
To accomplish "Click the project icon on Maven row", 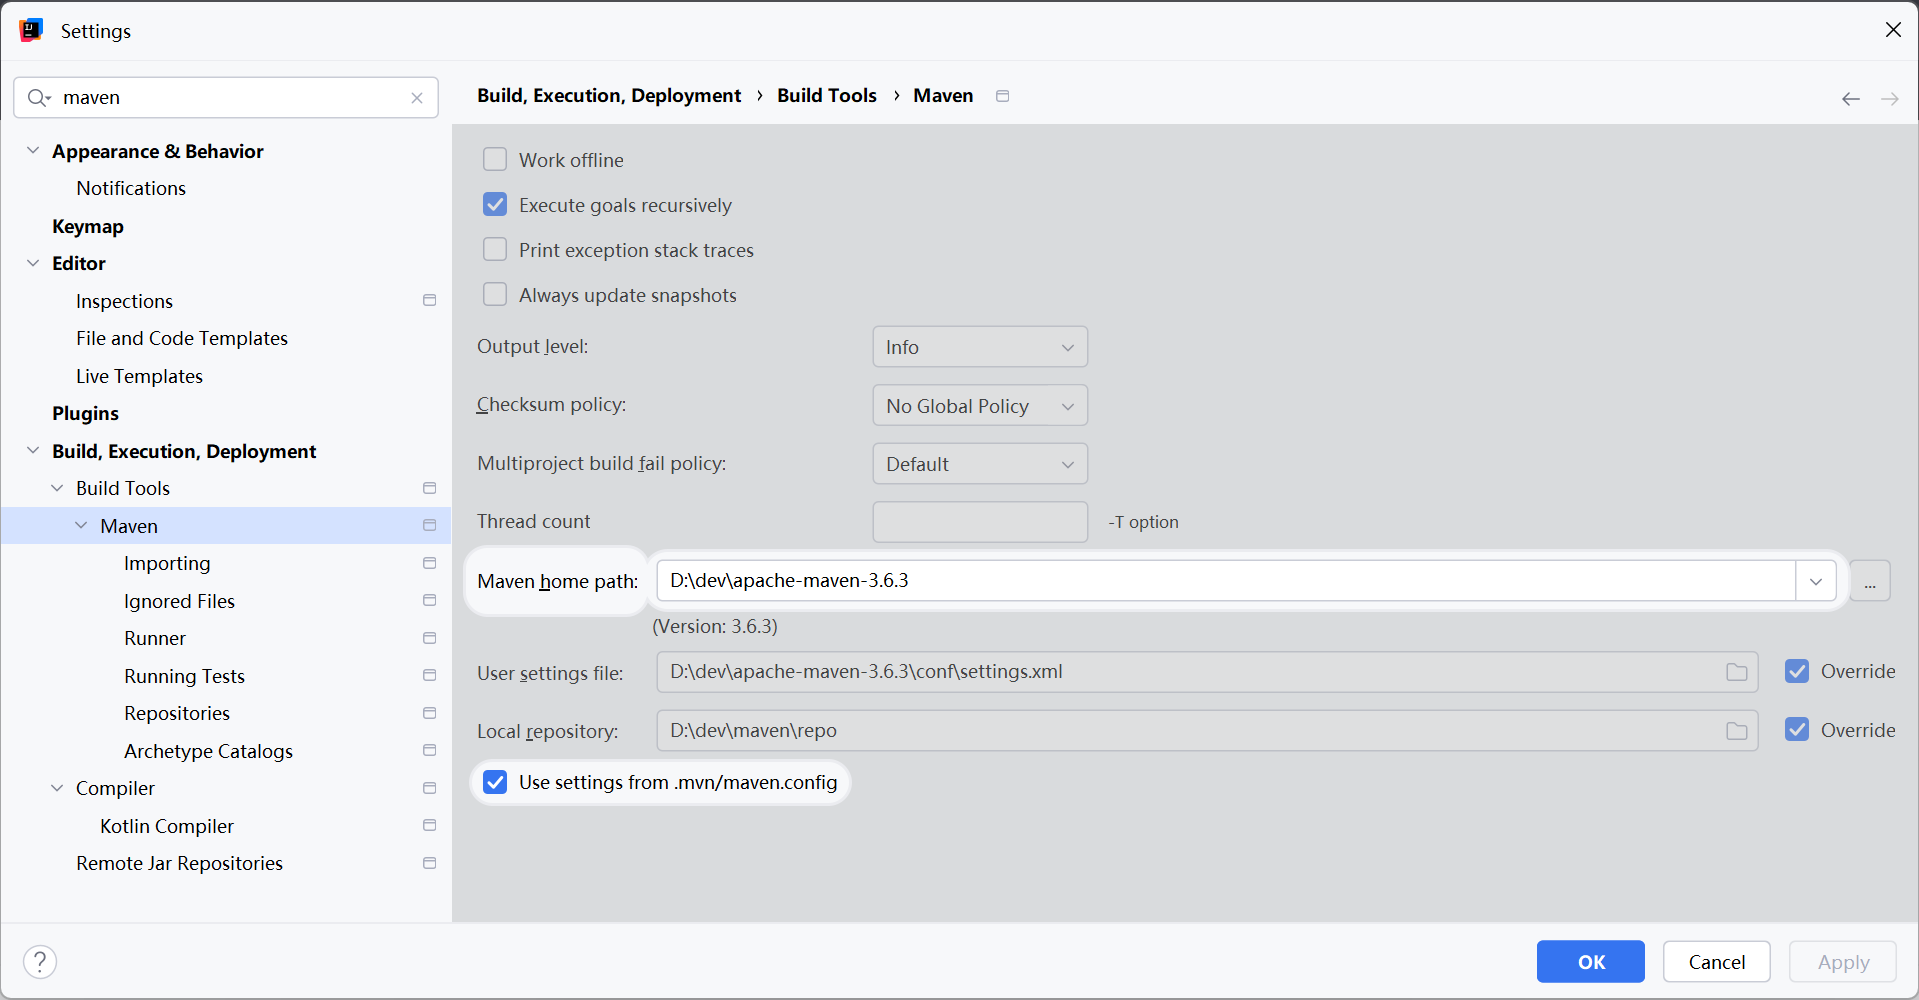I will [430, 526].
